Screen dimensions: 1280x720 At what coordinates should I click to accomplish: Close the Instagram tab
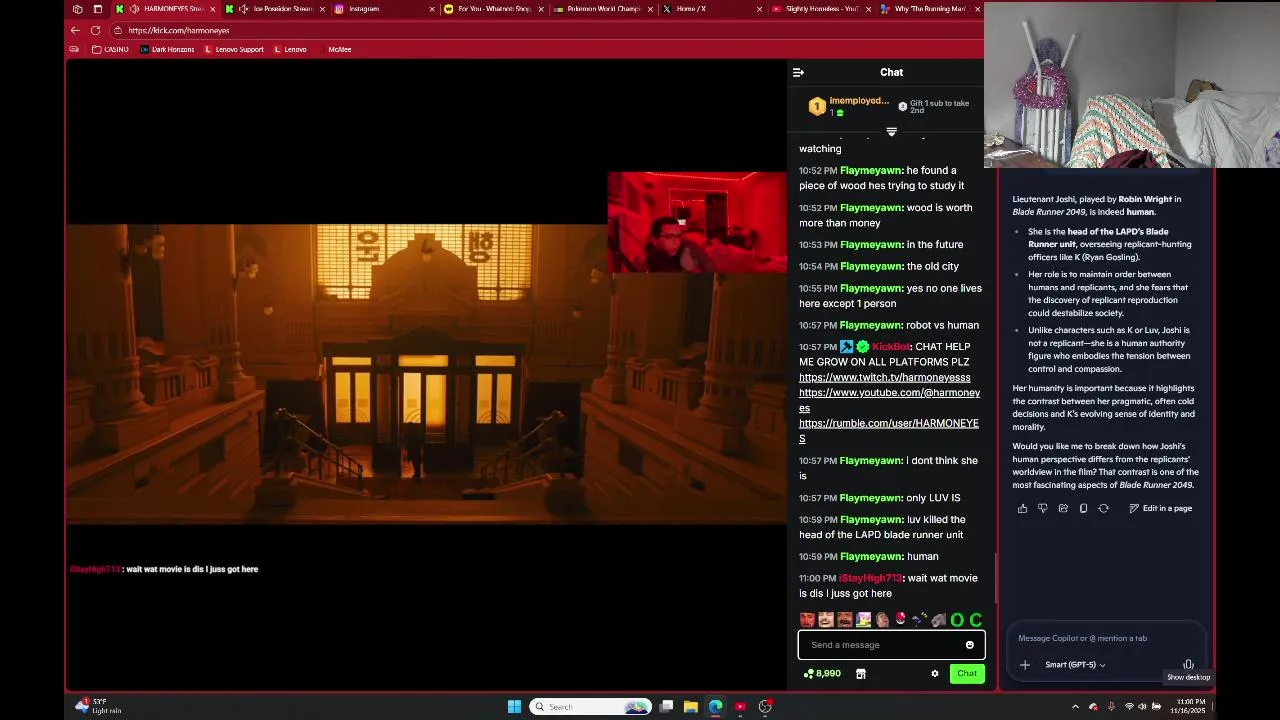pyautogui.click(x=432, y=9)
